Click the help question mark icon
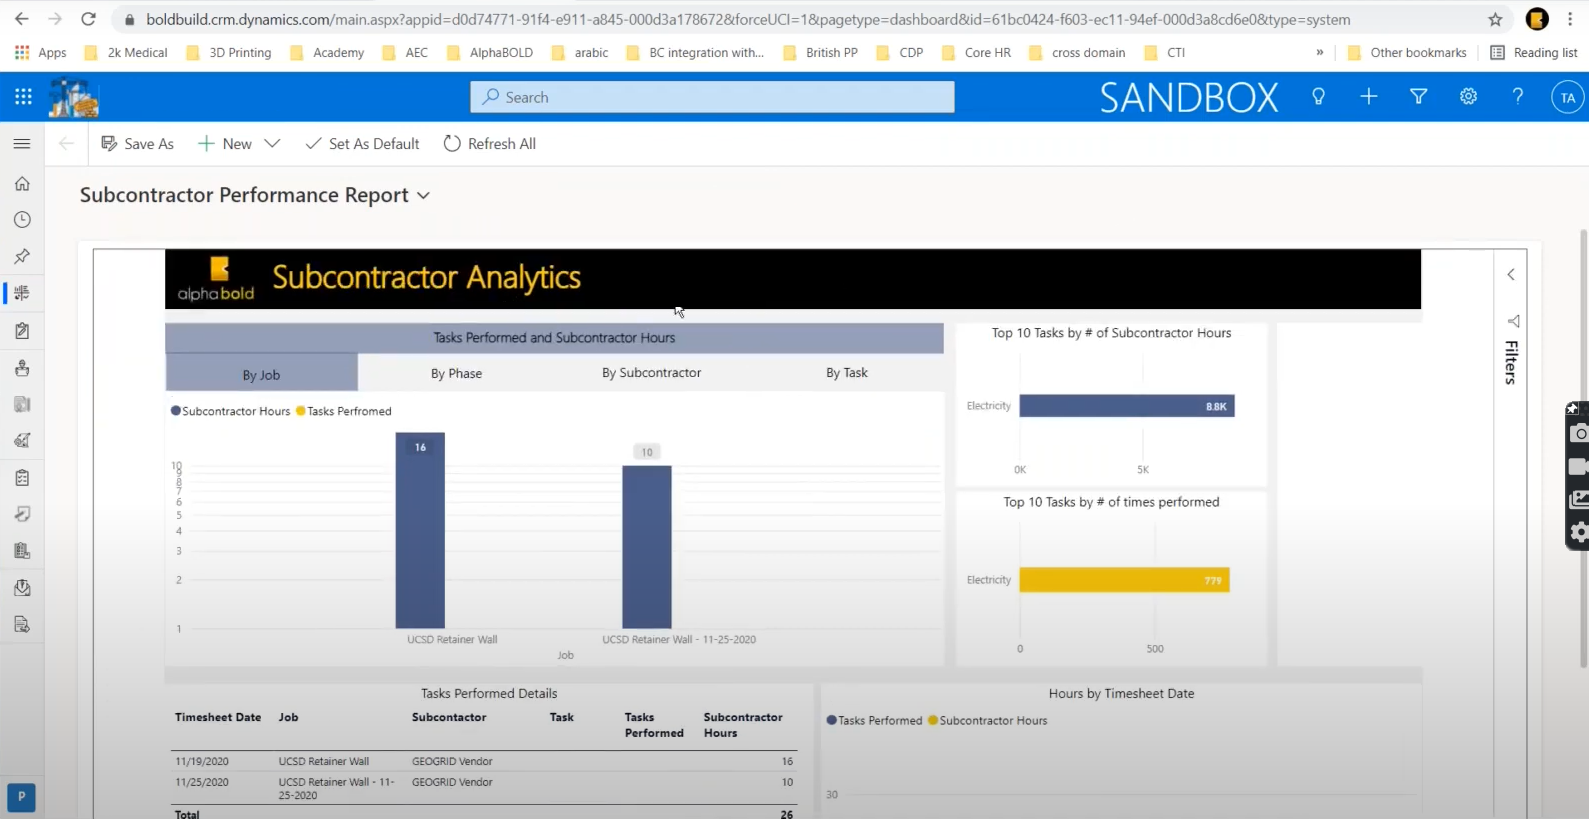This screenshot has width=1589, height=819. (1517, 97)
